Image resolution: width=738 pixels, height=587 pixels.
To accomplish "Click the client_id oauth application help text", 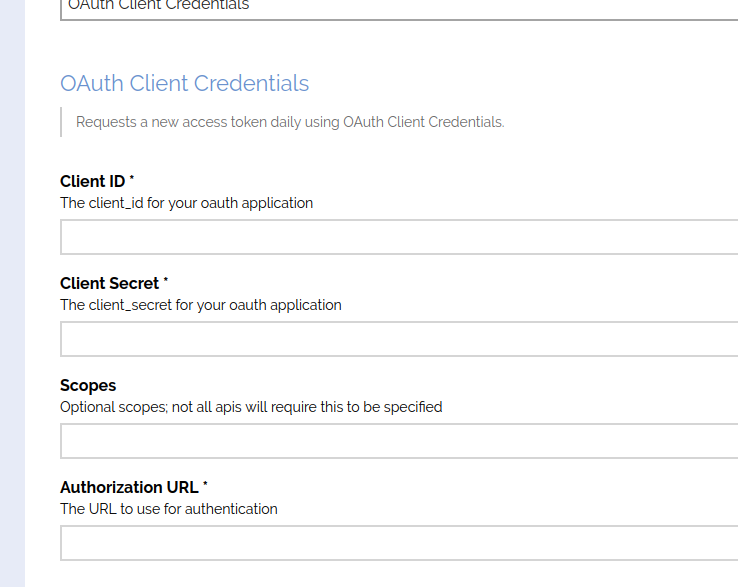I will tap(186, 203).
